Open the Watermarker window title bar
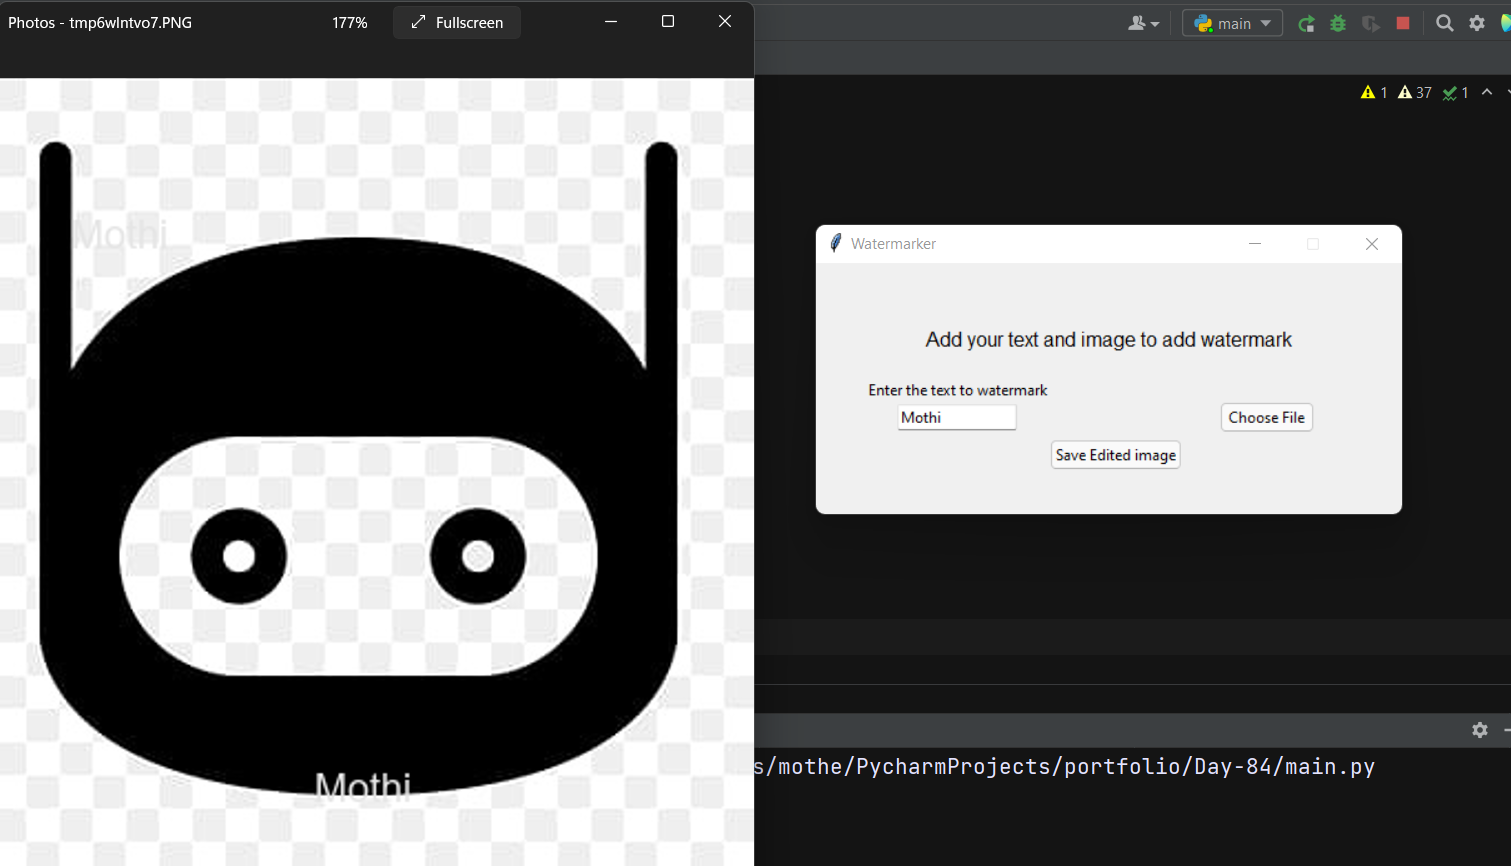Screen dimensions: 1511x866 point(893,243)
